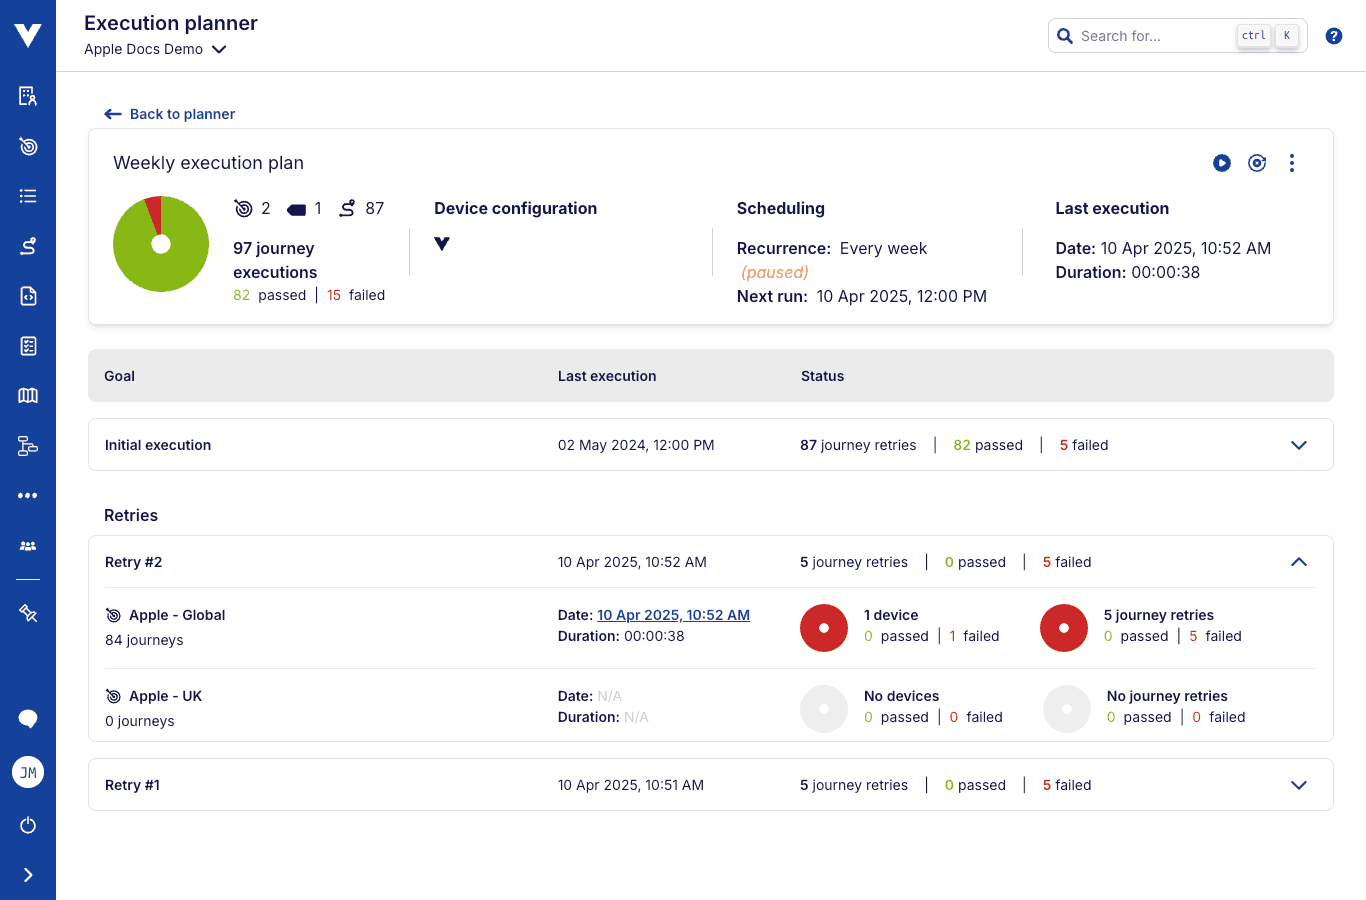Open the Flowchart/extensions icon in sidebar
The image size is (1366, 900).
(28, 445)
